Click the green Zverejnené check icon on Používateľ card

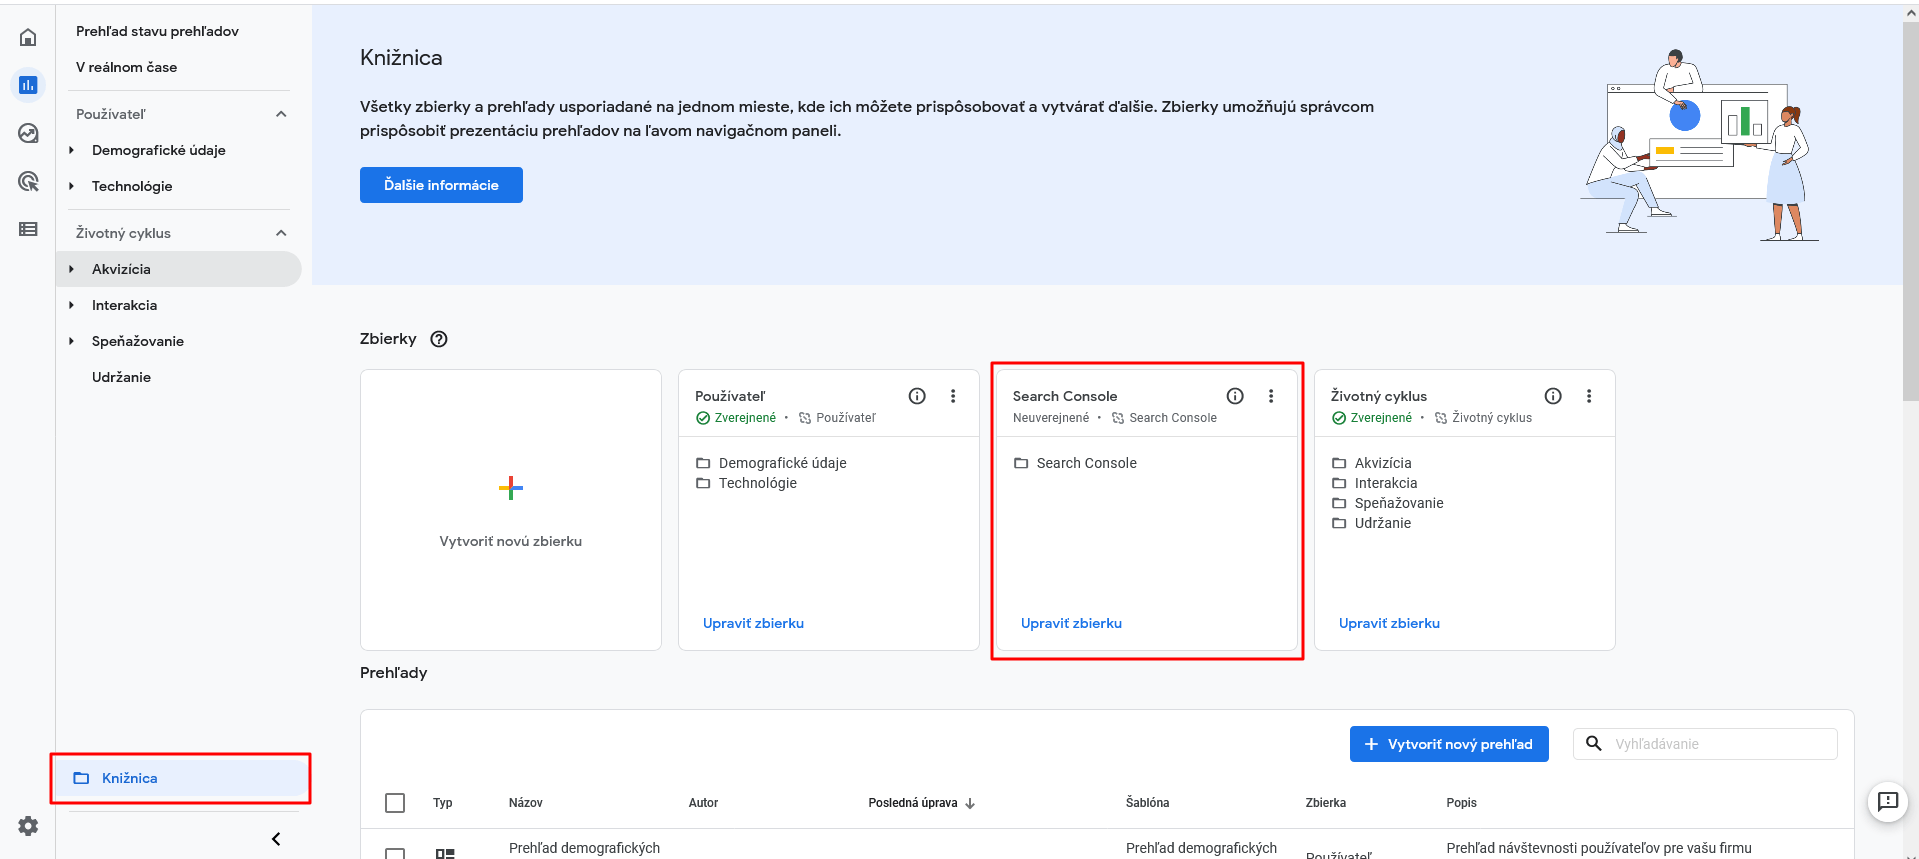click(703, 418)
